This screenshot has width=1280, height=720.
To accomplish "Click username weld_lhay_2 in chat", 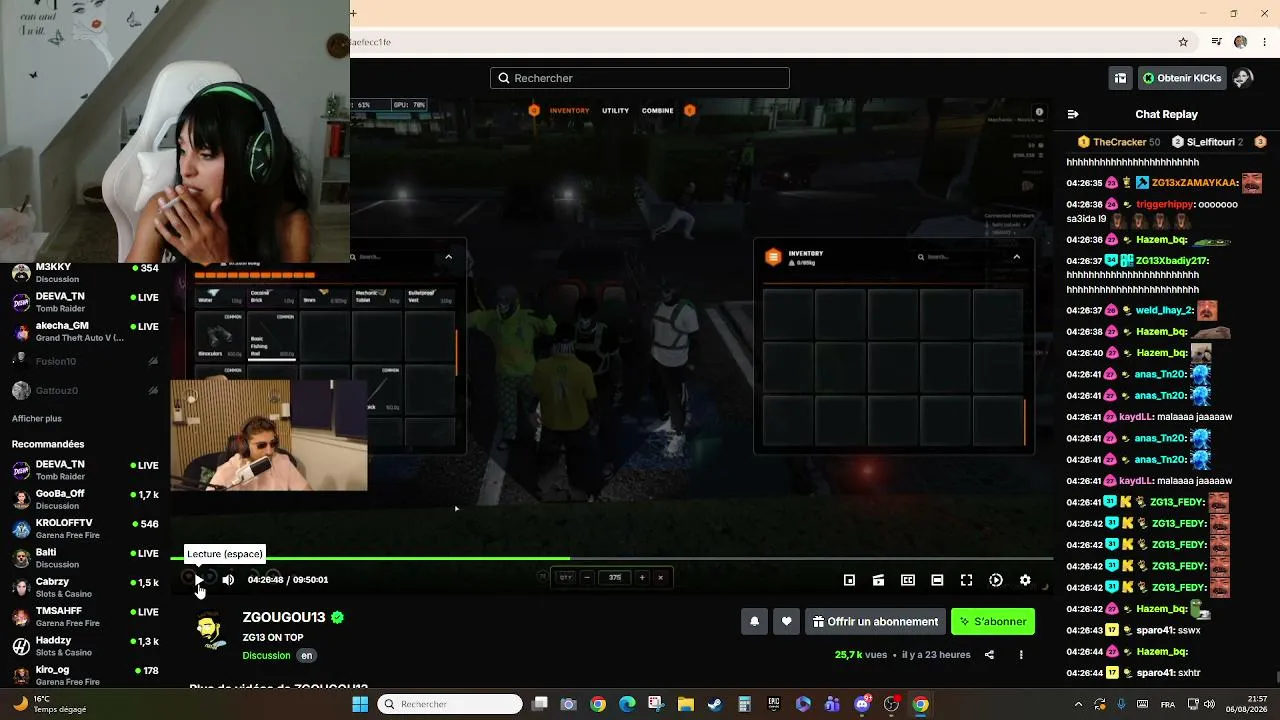I will click(x=1164, y=310).
